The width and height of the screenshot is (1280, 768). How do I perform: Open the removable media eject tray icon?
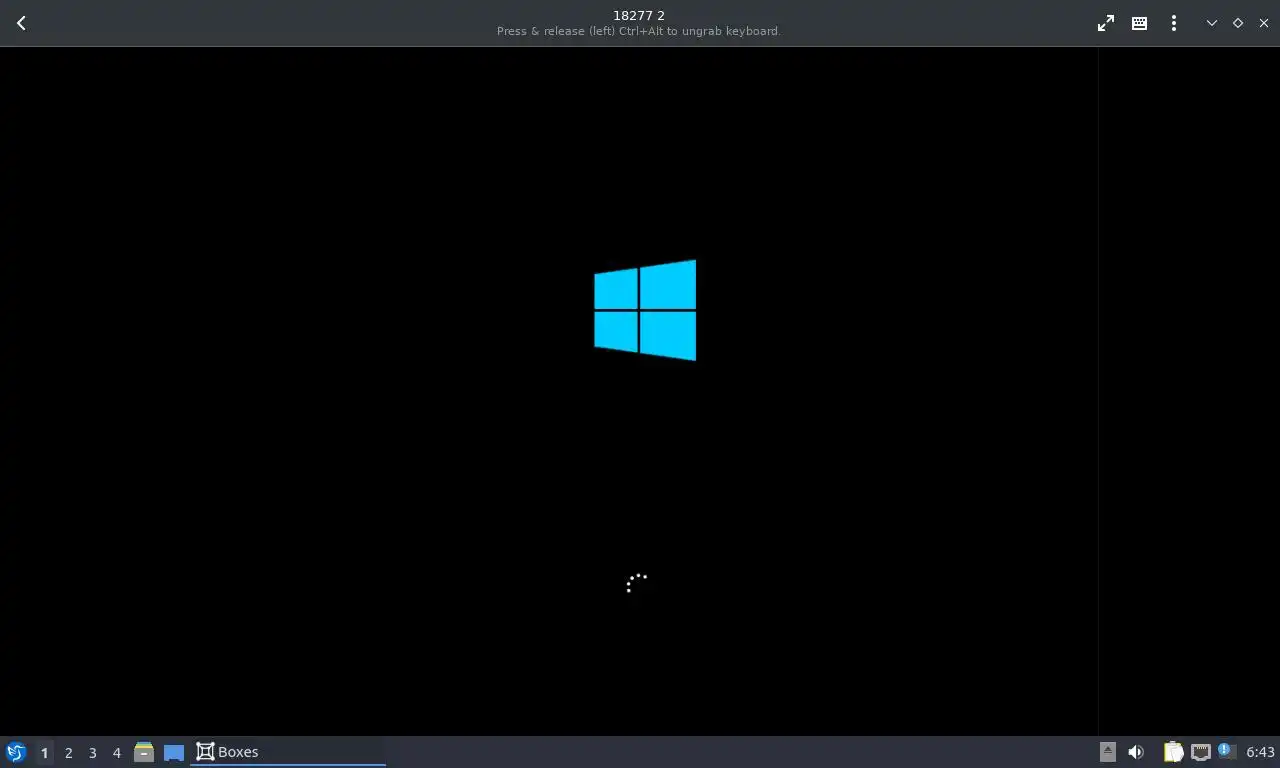tap(1107, 752)
